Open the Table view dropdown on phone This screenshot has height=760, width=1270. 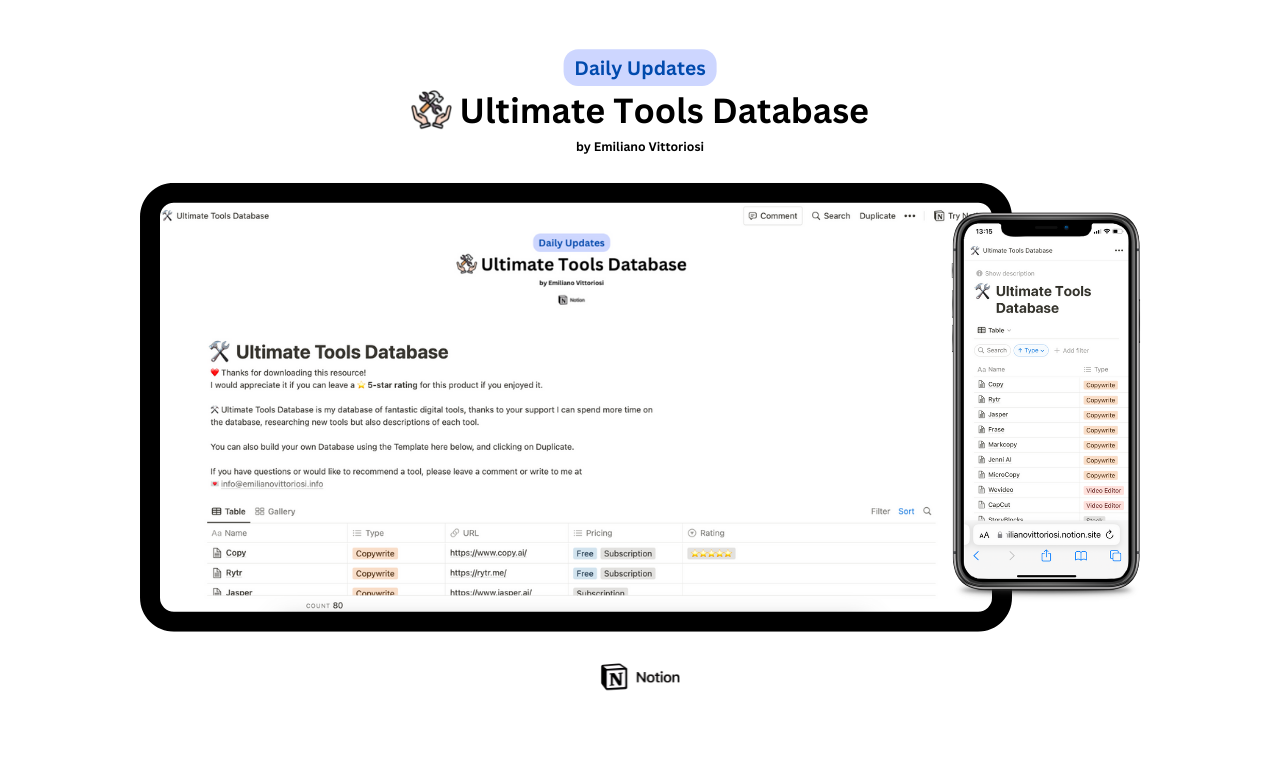[994, 330]
